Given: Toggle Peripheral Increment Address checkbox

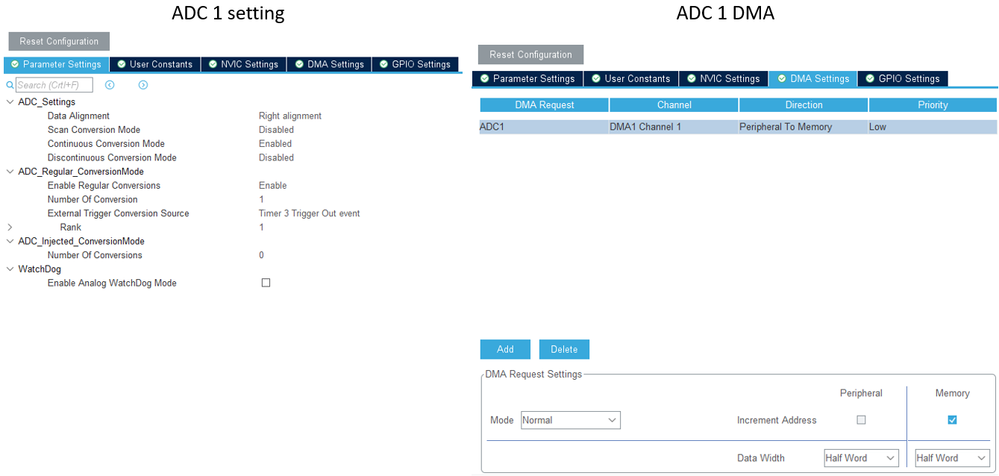Looking at the screenshot, I should pos(861,420).
